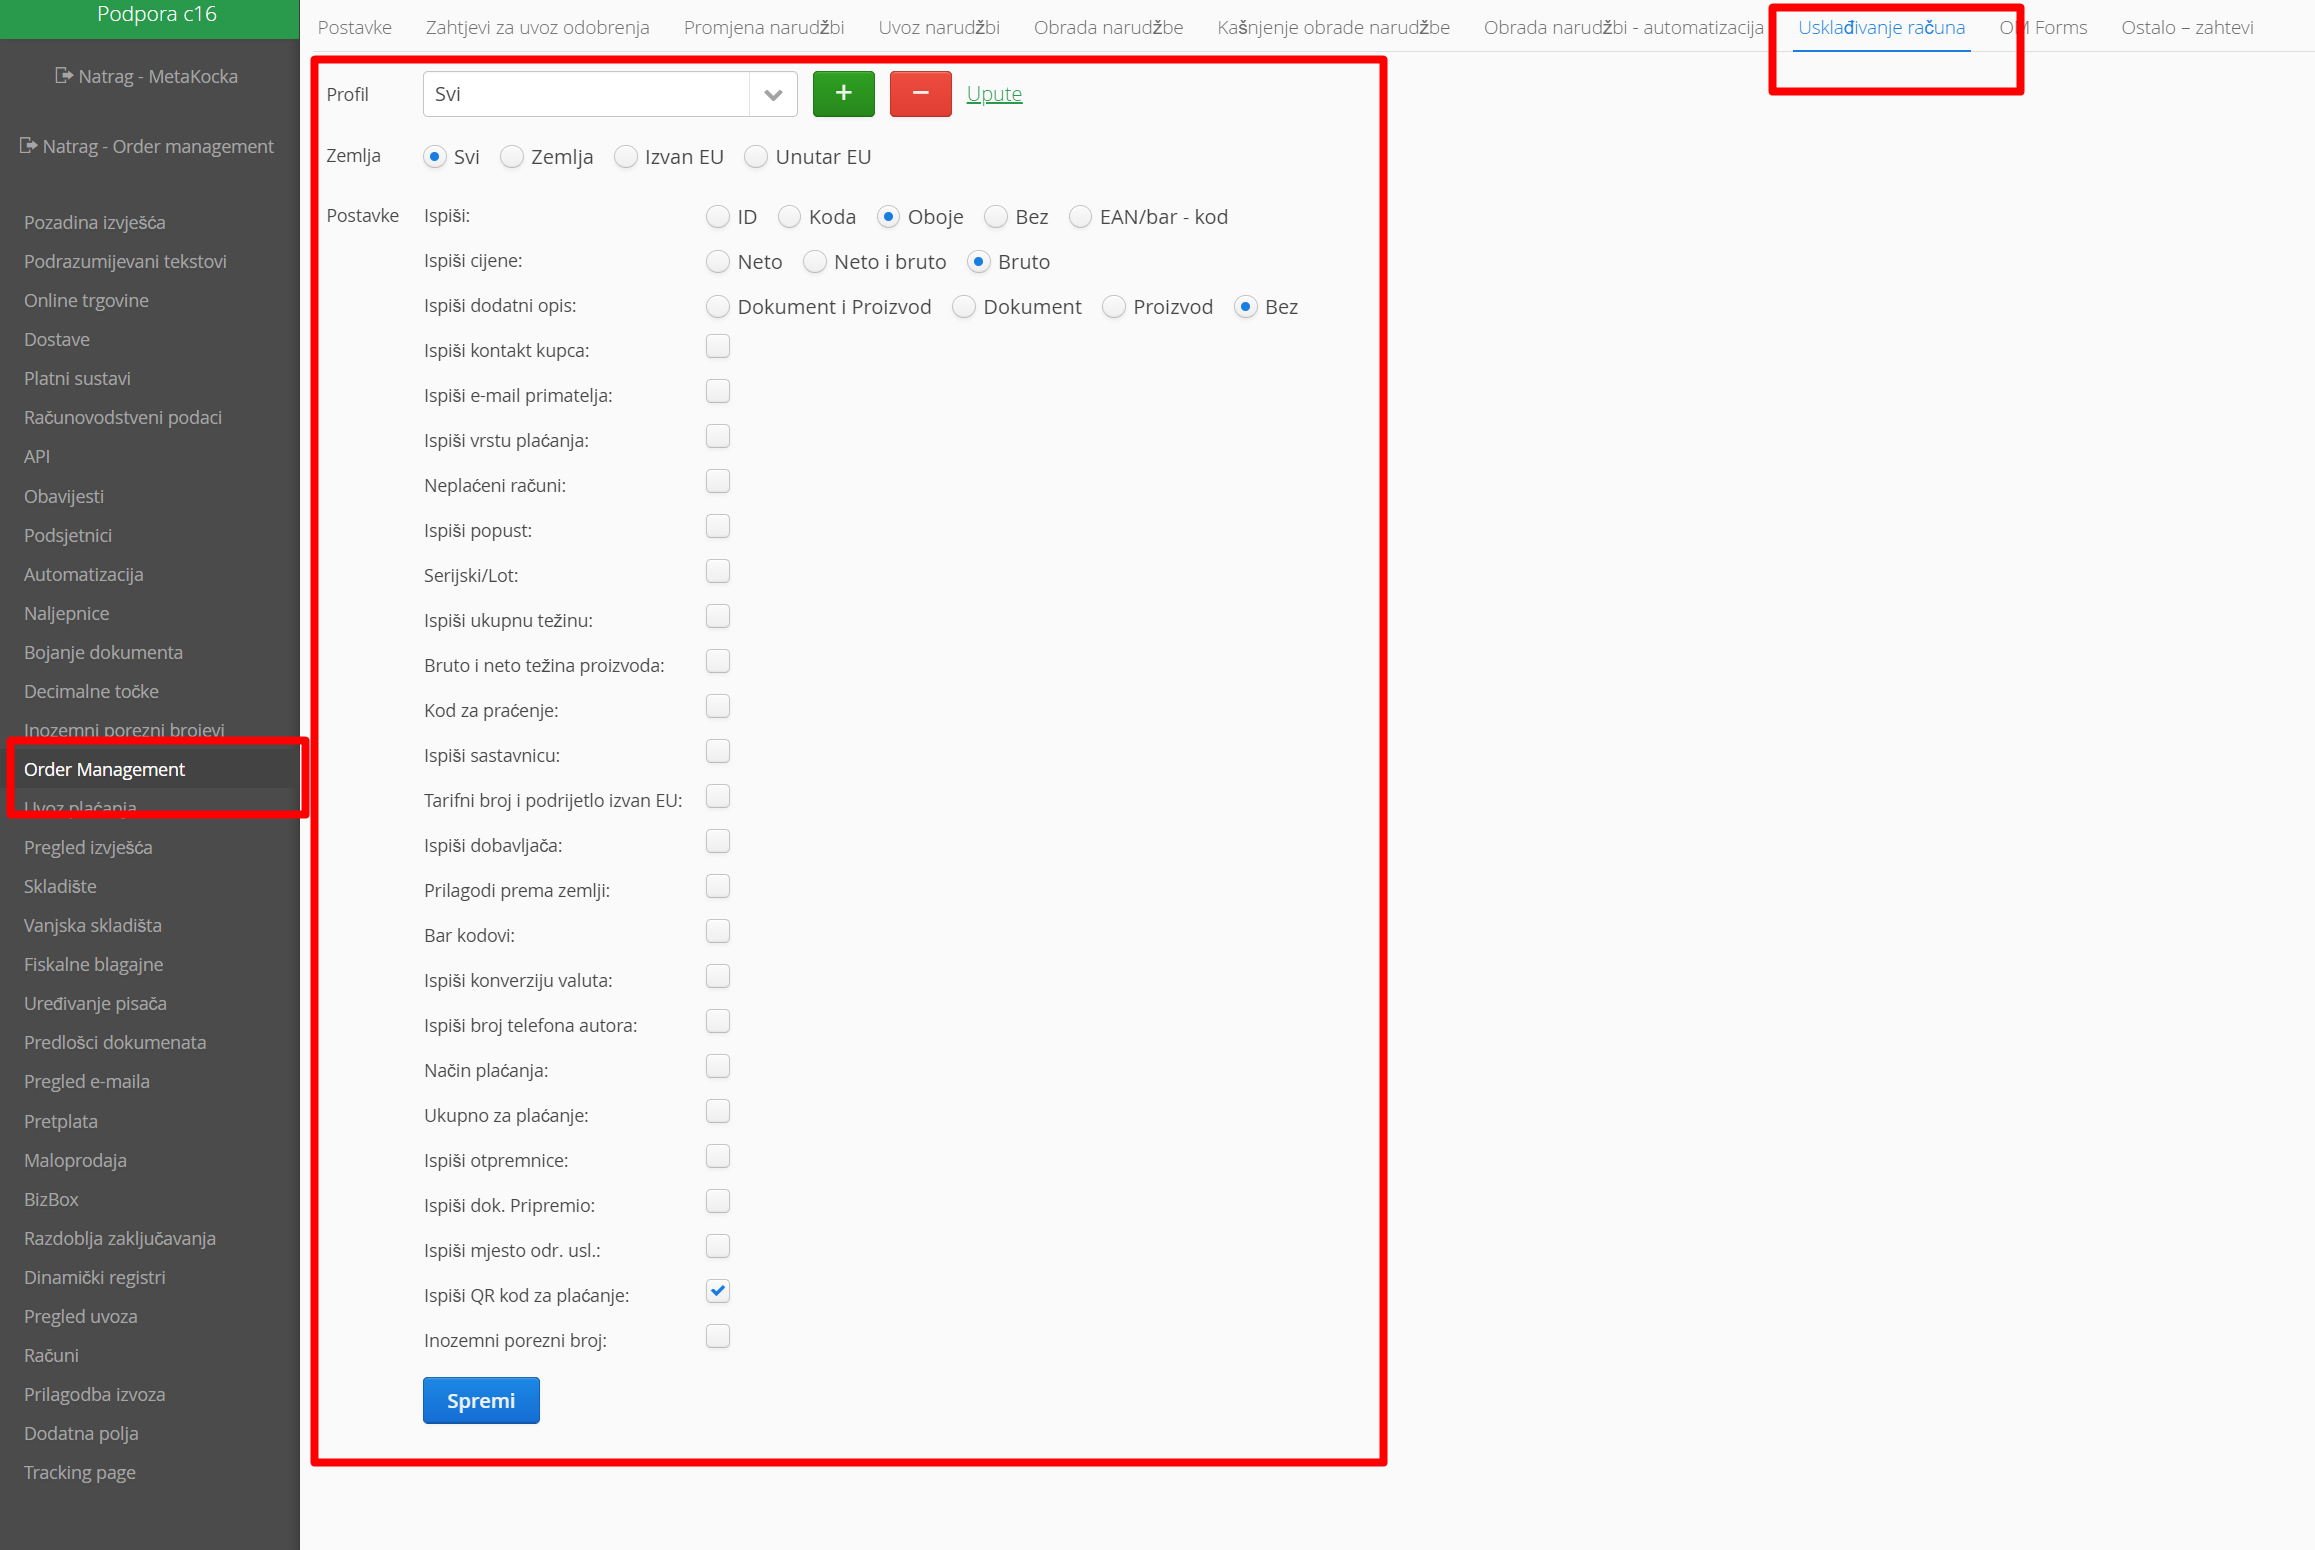Tick the Ispiši popust checkbox
The height and width of the screenshot is (1550, 2315).
click(x=717, y=527)
